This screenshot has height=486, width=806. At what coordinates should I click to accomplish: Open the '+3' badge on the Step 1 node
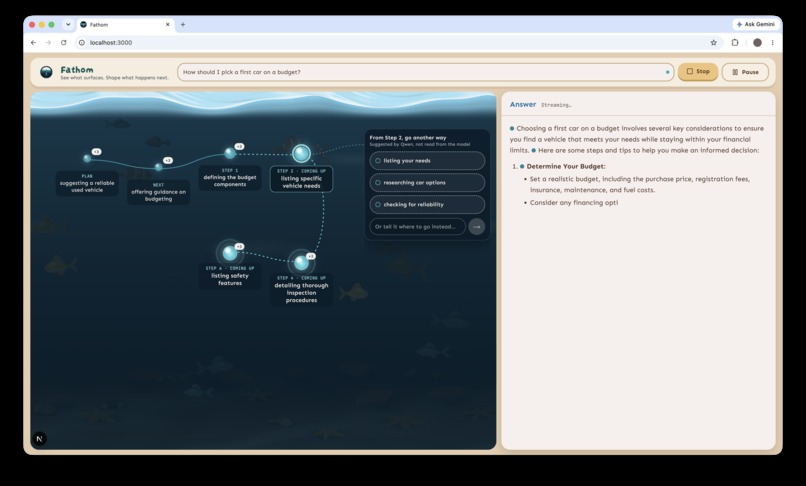pyautogui.click(x=239, y=147)
